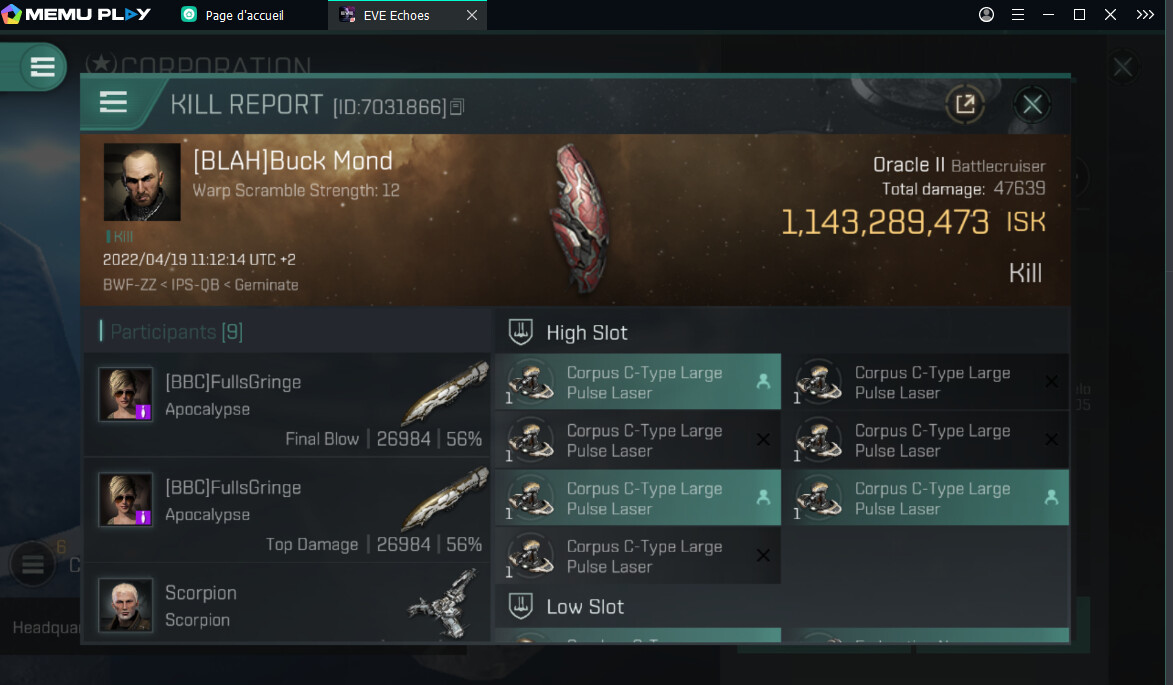Click the dropped-loot person icon on first laser
Screen dimensions: 1173x685
(763, 382)
